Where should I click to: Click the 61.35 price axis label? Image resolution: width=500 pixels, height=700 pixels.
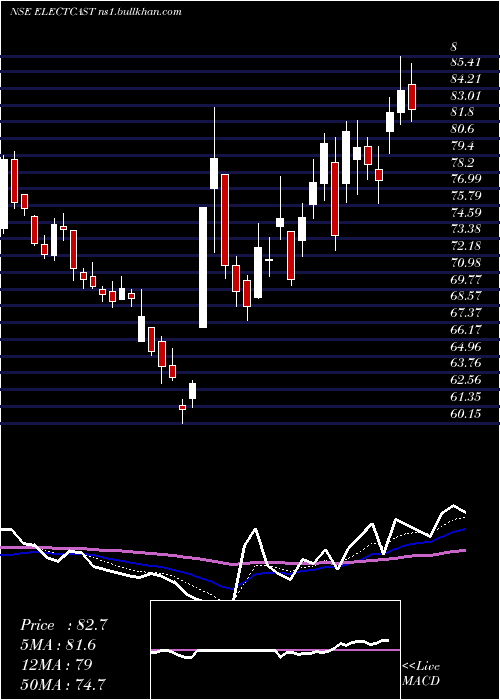(x=466, y=396)
